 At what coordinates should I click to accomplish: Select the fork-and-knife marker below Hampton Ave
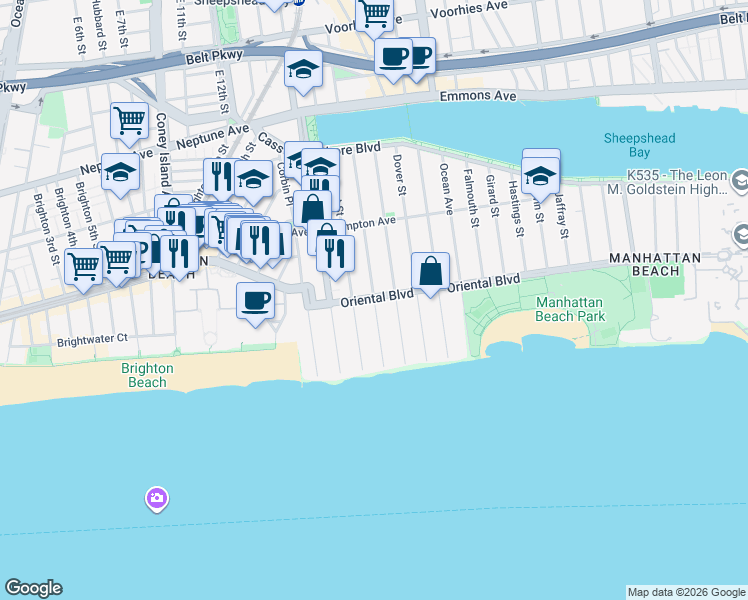pos(335,255)
